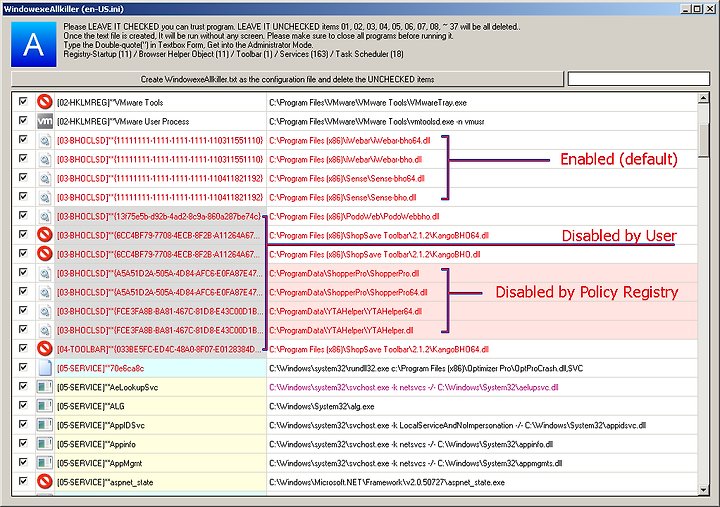Select the [05-SERVICE]**70e6ca8c entry text
Screen dimensions: 720x507
[101, 368]
